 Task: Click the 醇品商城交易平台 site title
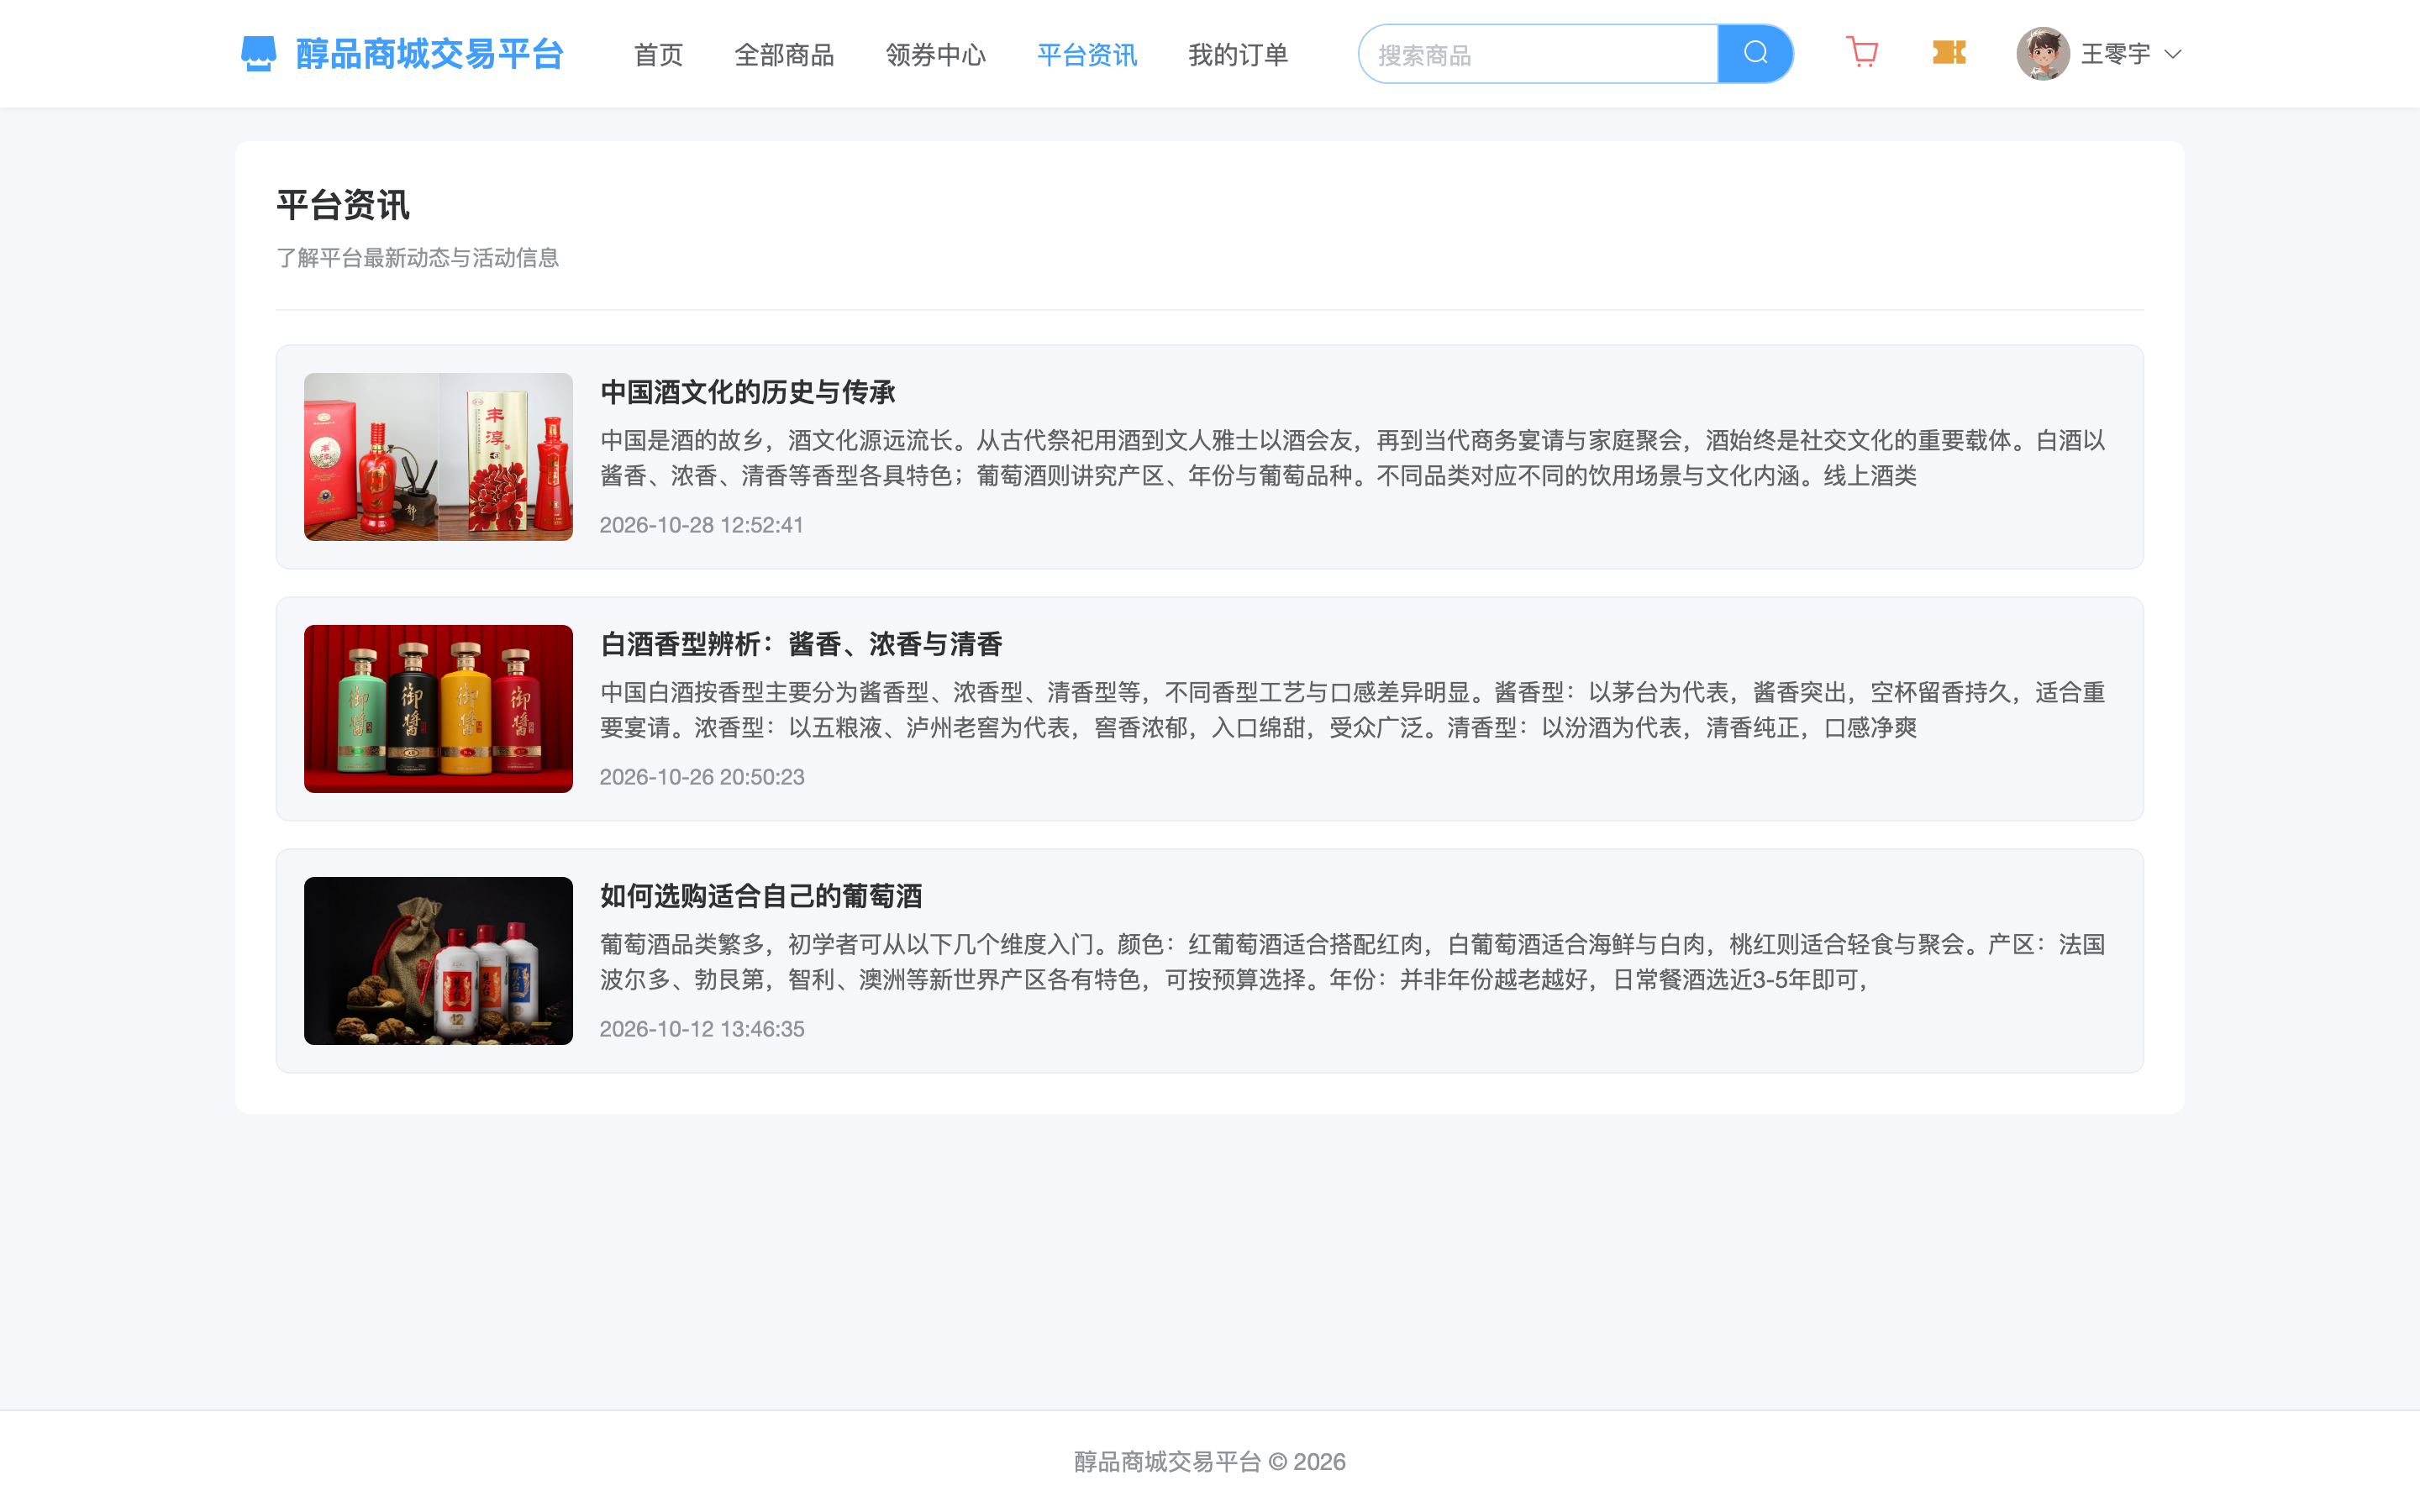coord(430,54)
